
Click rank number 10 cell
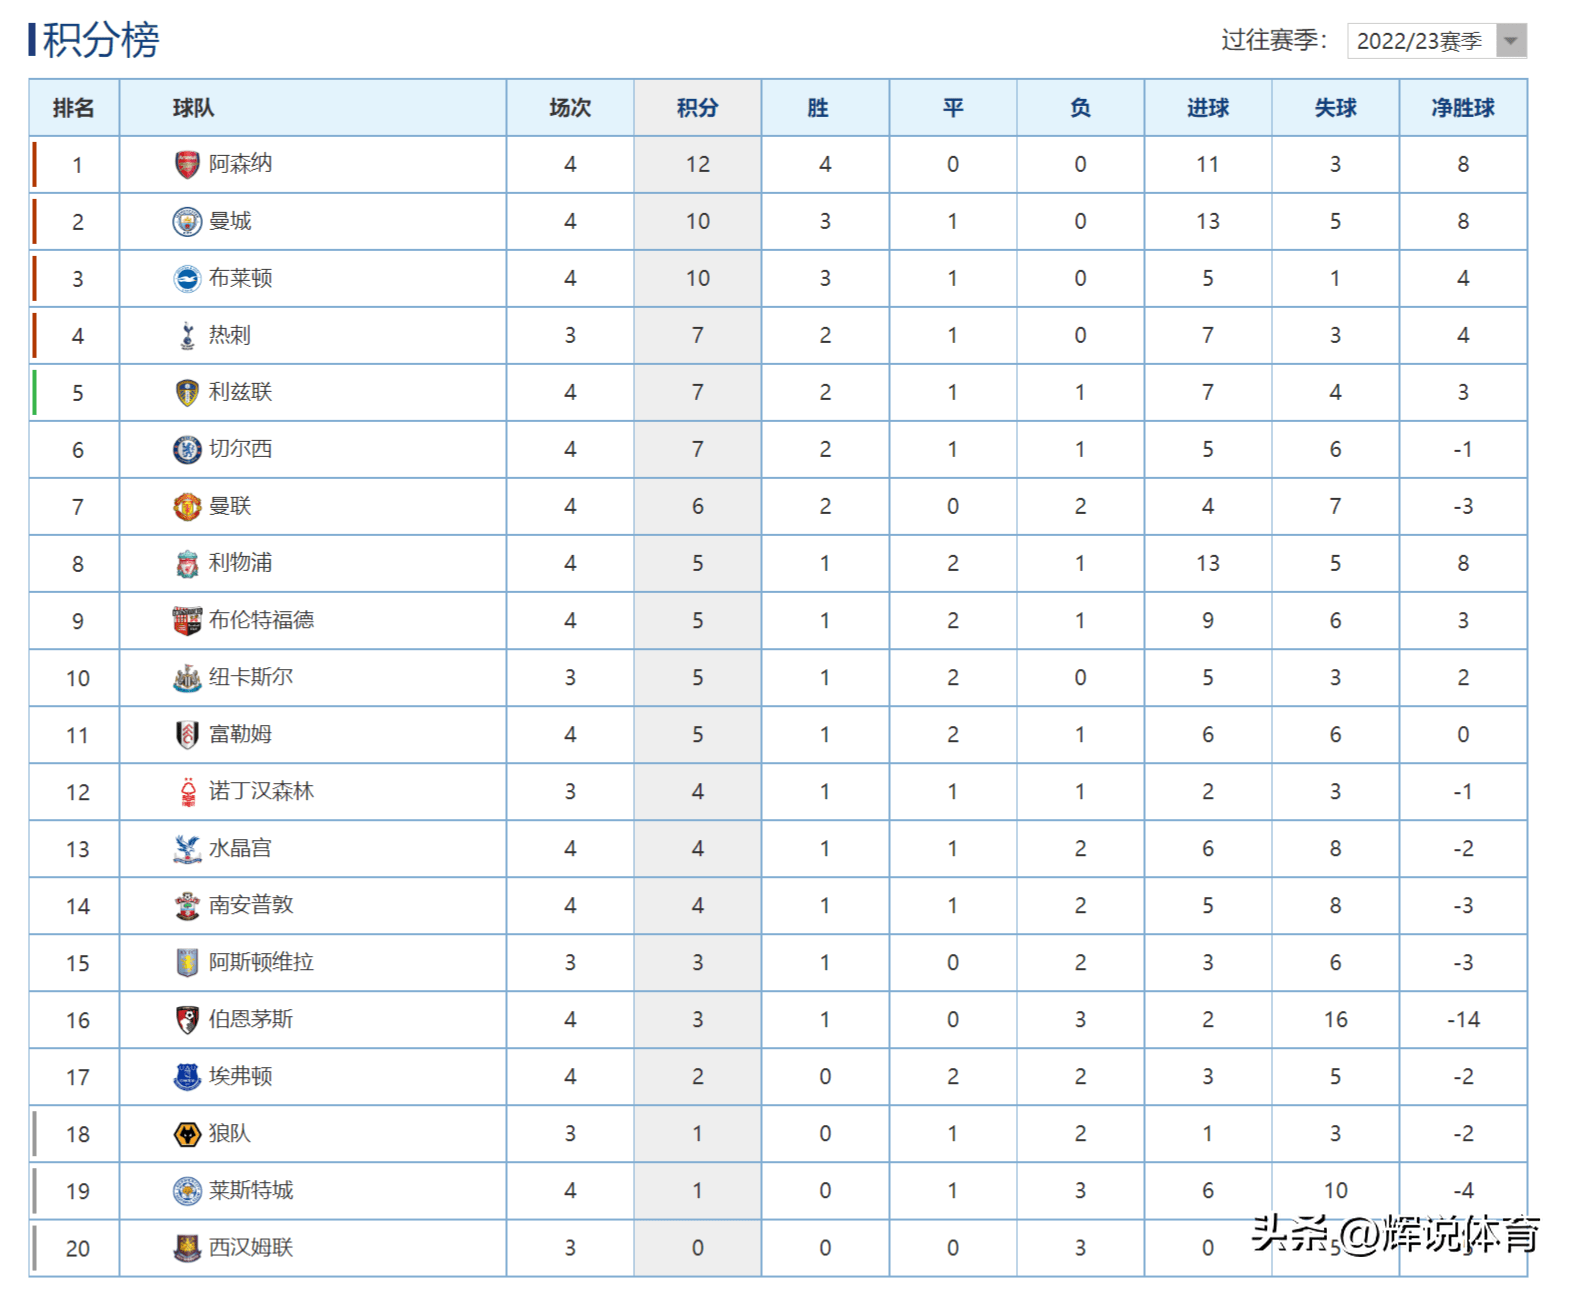pyautogui.click(x=77, y=678)
